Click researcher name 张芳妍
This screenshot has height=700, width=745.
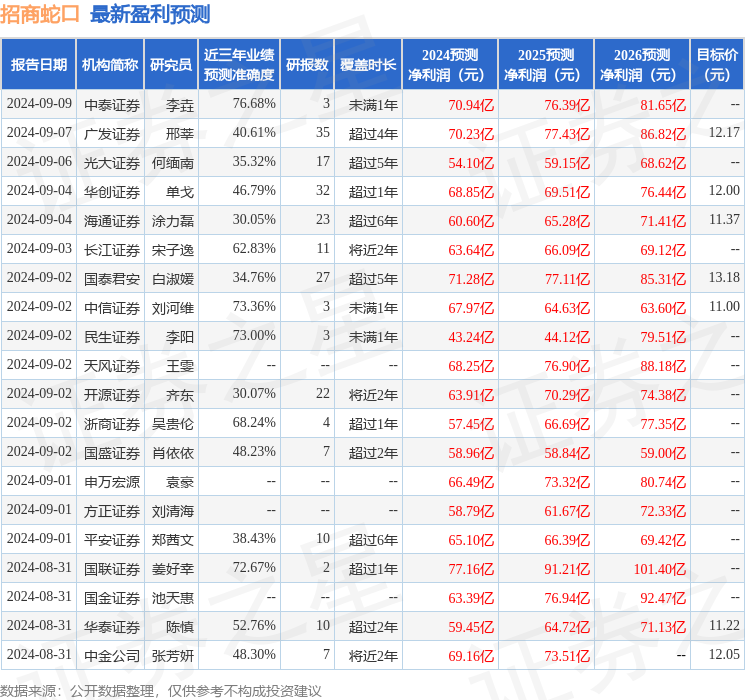coord(173,656)
